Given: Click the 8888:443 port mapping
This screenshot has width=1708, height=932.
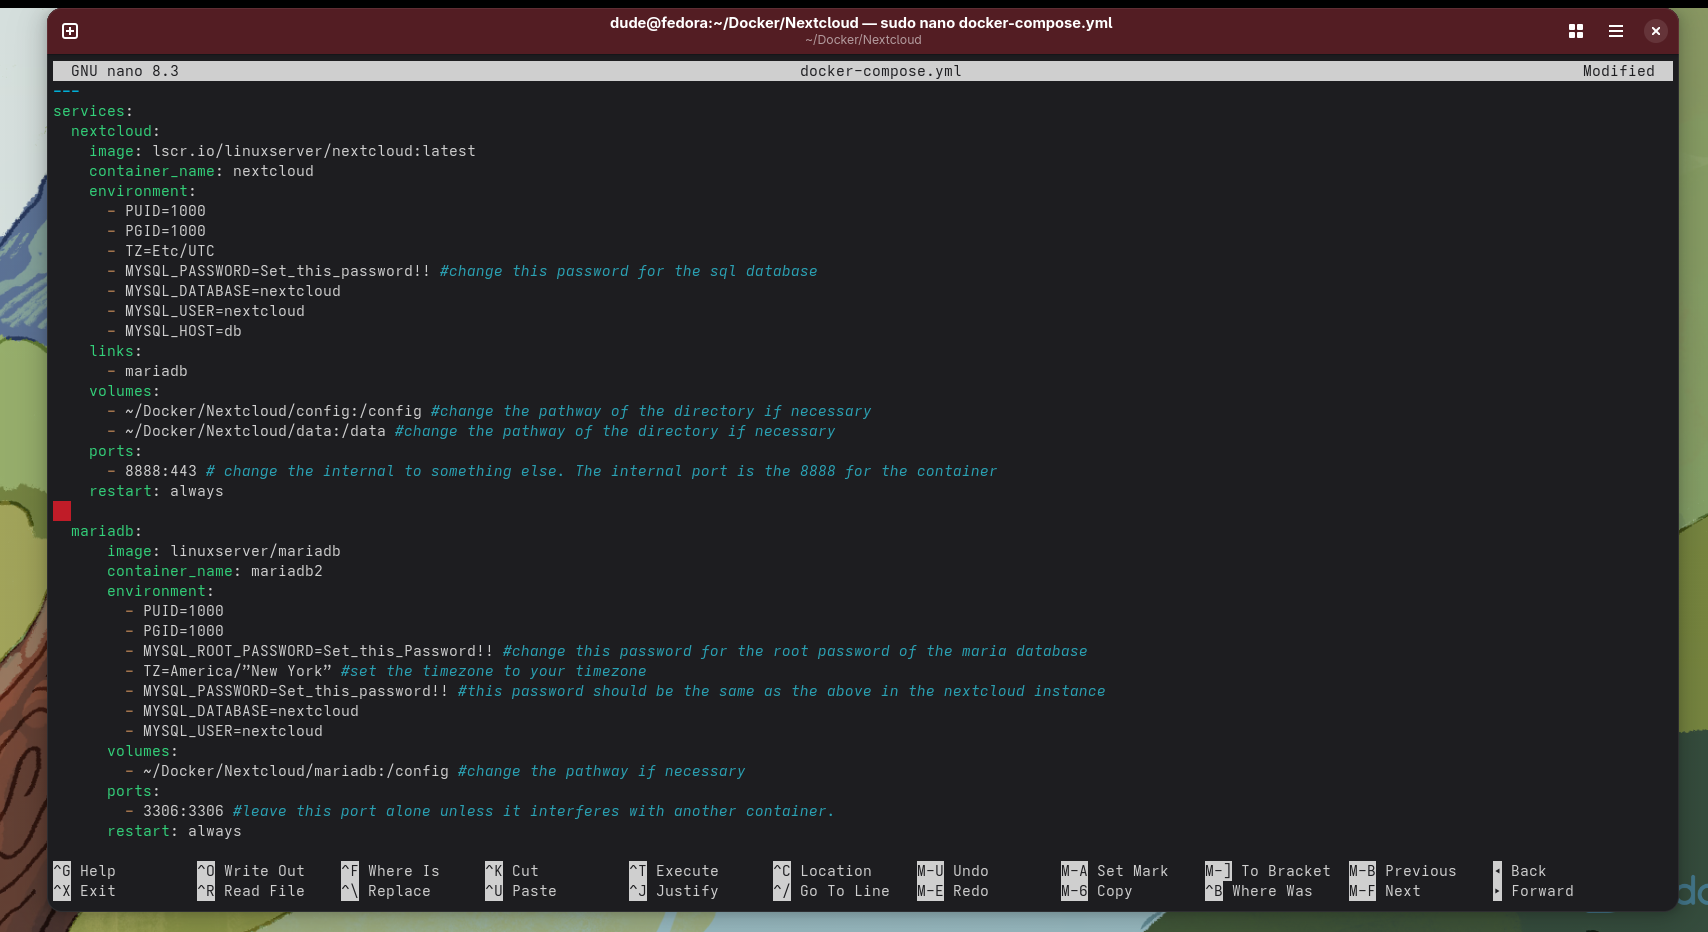Looking at the screenshot, I should (x=161, y=471).
